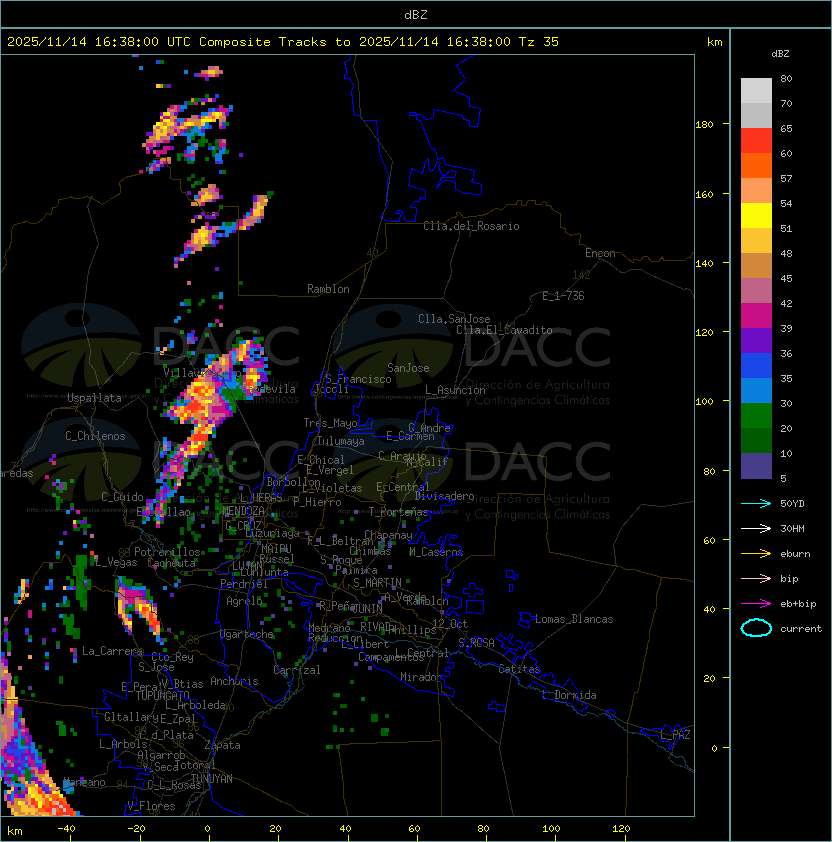This screenshot has width=832, height=842.
Task: Click the 'TUNUYAN' town label
Action: click(212, 779)
